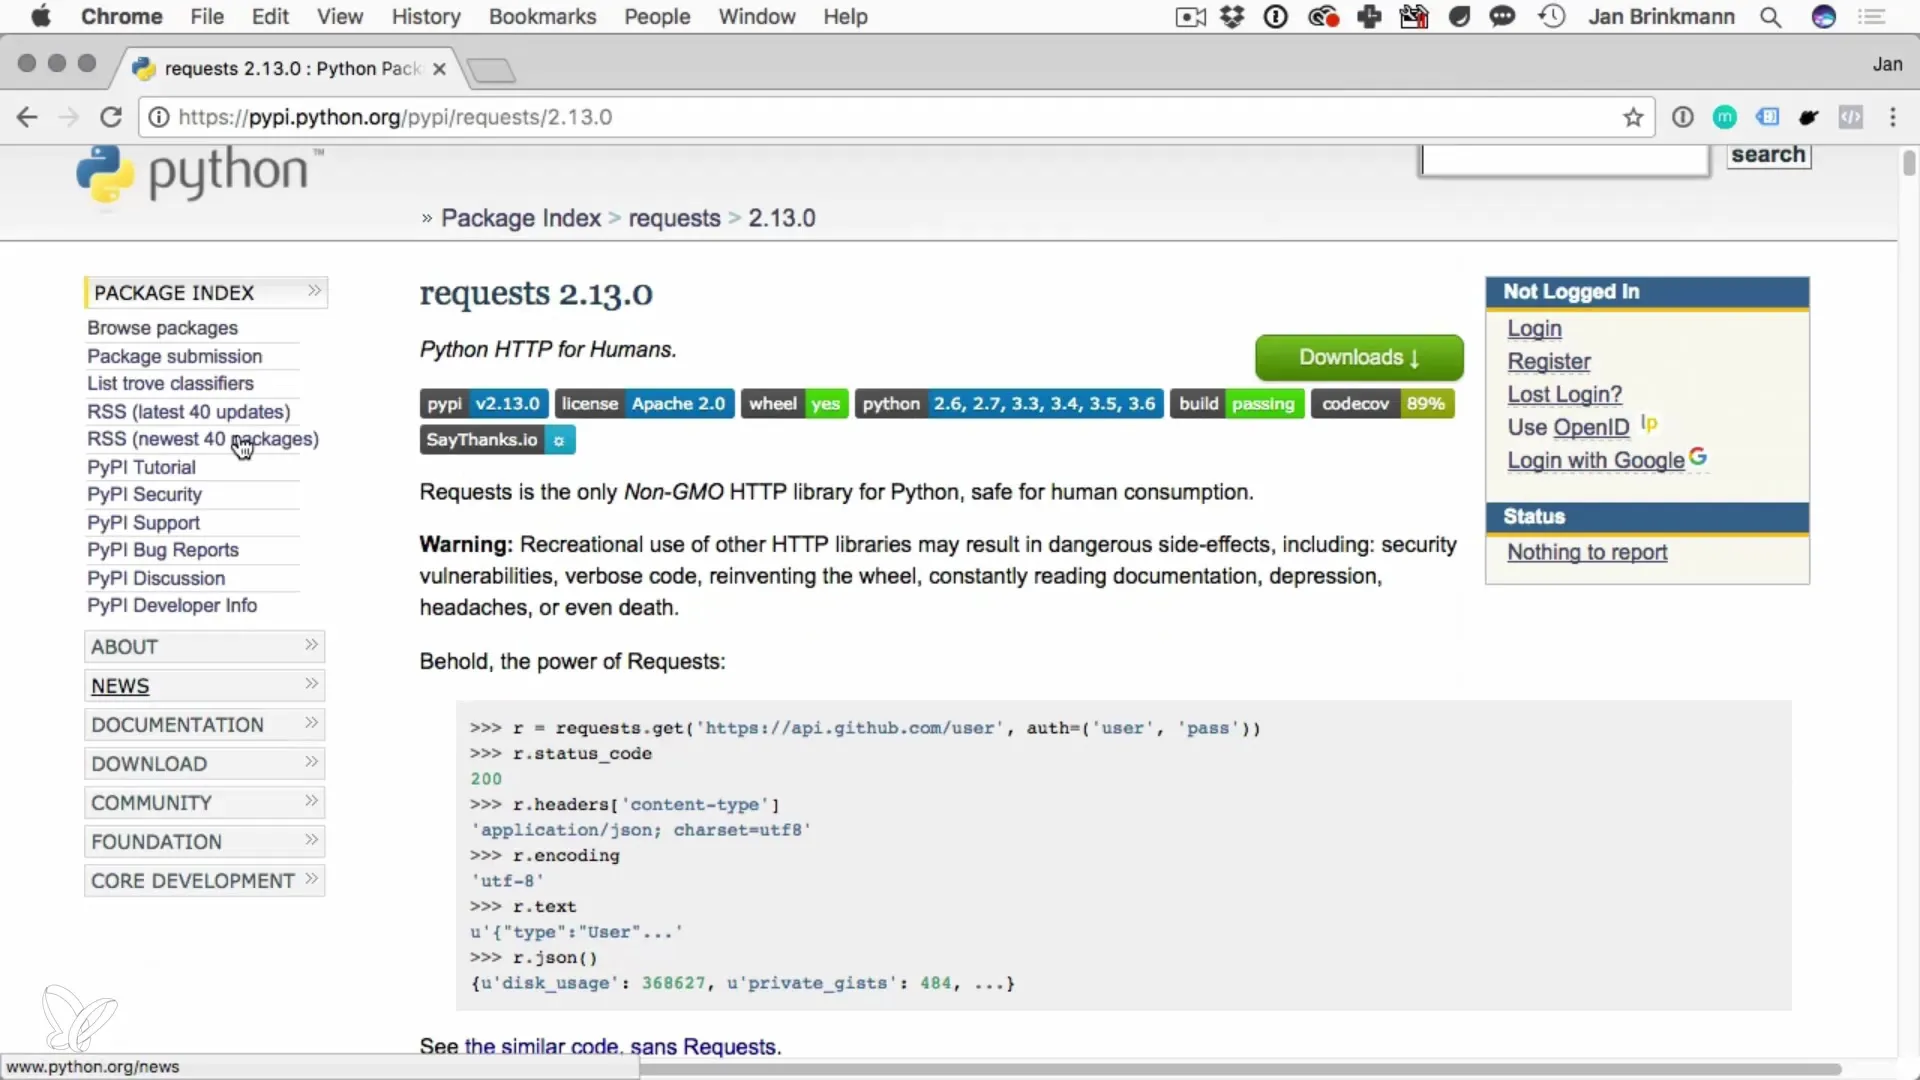
Task: Open the Window menu
Action: [757, 16]
